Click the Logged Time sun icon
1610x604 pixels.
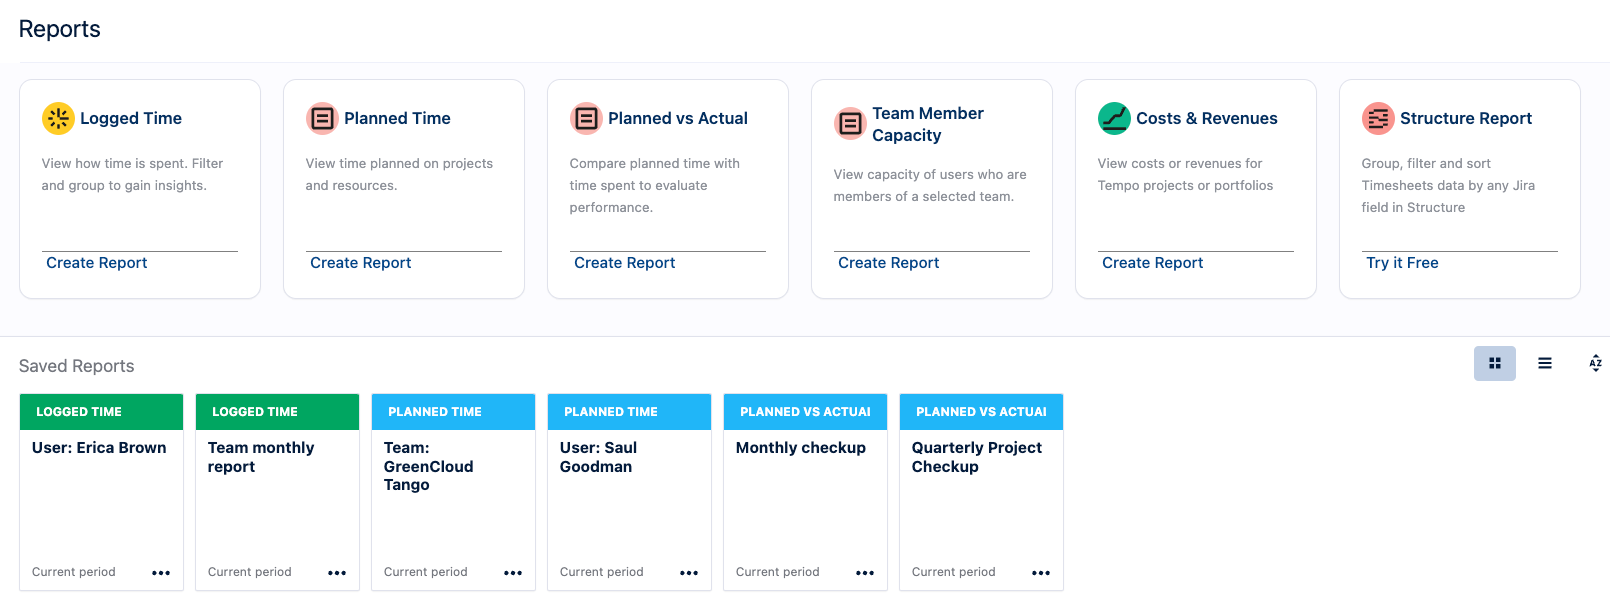point(58,118)
